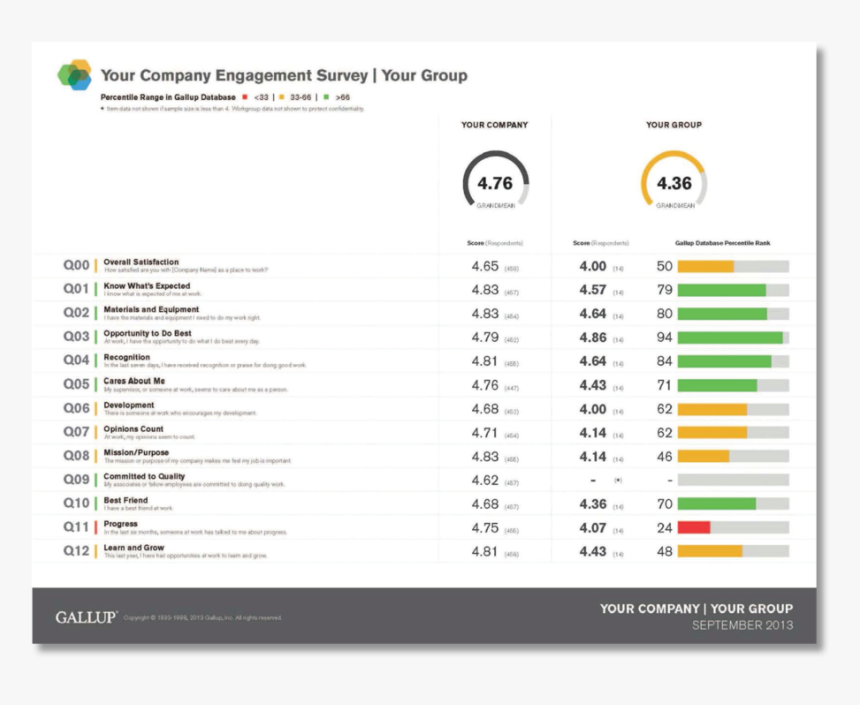Select the Q07 'Opinions Count' row label

[133, 428]
